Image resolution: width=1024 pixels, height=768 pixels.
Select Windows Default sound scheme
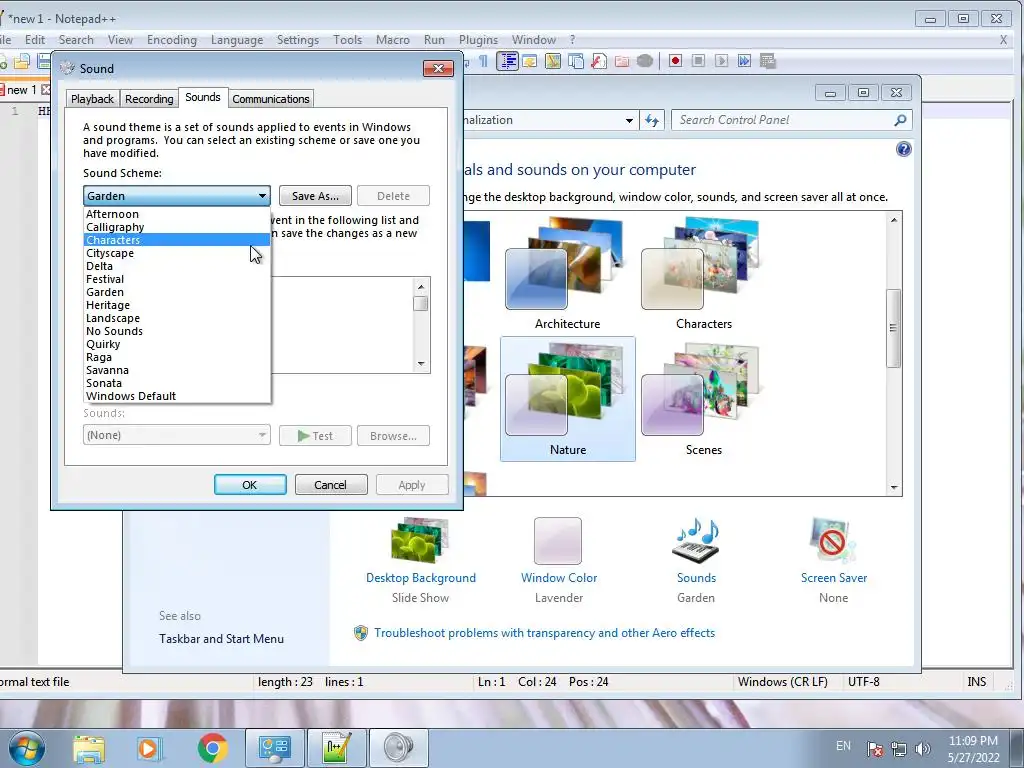177,396
